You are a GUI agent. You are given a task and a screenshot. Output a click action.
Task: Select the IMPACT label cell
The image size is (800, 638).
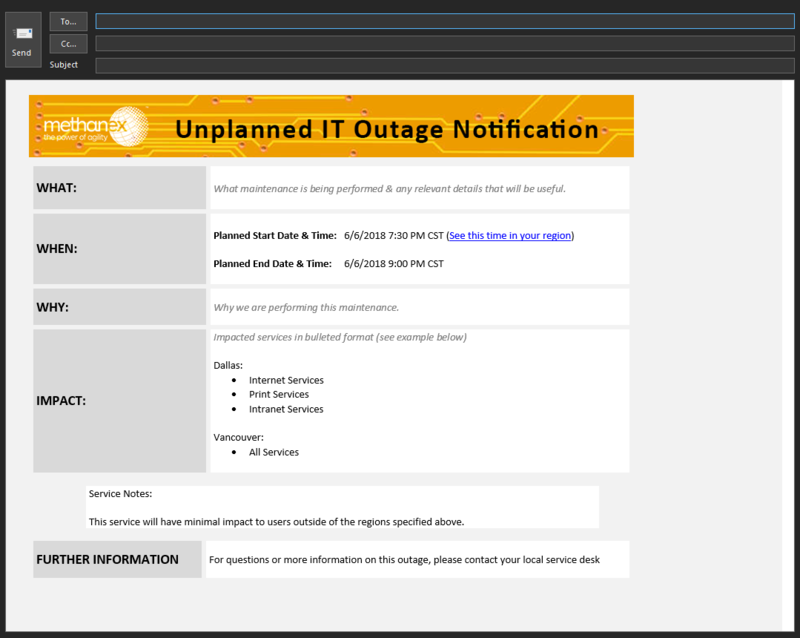click(x=119, y=400)
